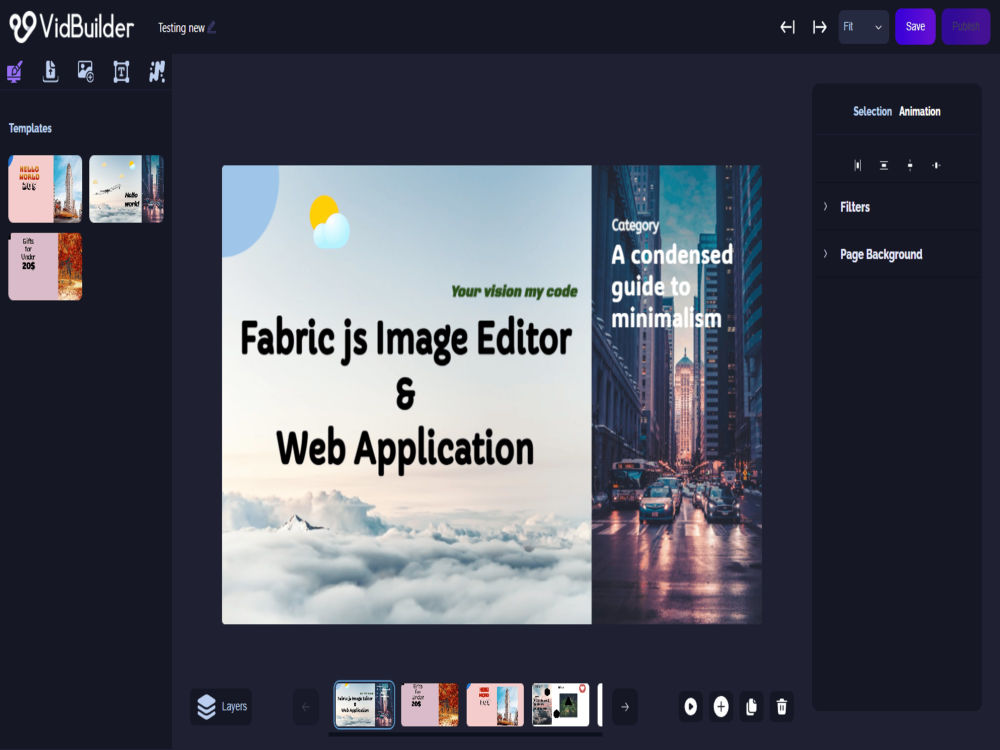Image resolution: width=1000 pixels, height=750 pixels.
Task: Click the third alignment icon in the Selection panel
Action: pos(910,165)
